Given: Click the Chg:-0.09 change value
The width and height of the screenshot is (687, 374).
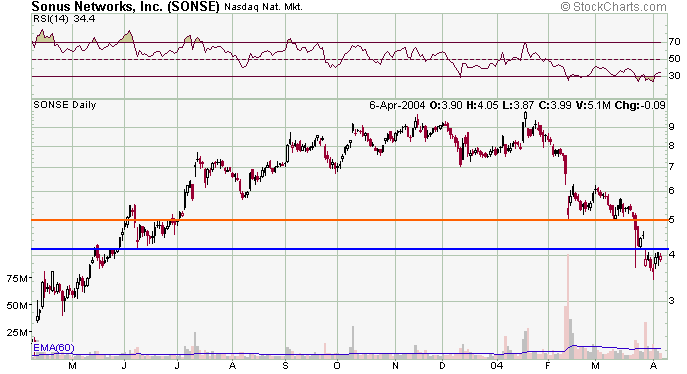Looking at the screenshot, I should pyautogui.click(x=640, y=105).
